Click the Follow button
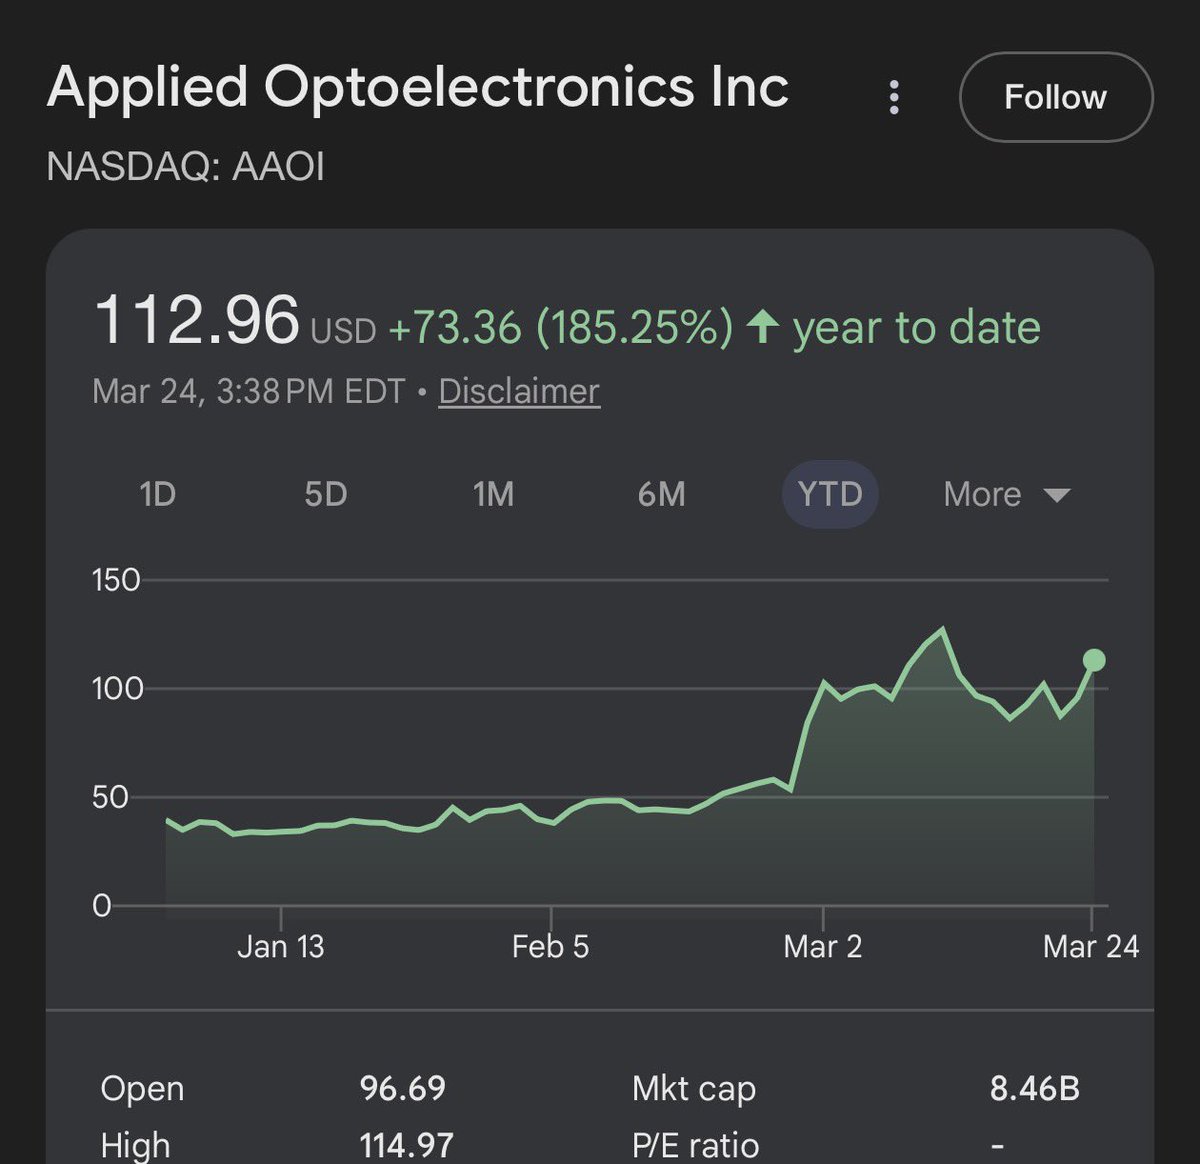This screenshot has height=1164, width=1200. point(1055,97)
